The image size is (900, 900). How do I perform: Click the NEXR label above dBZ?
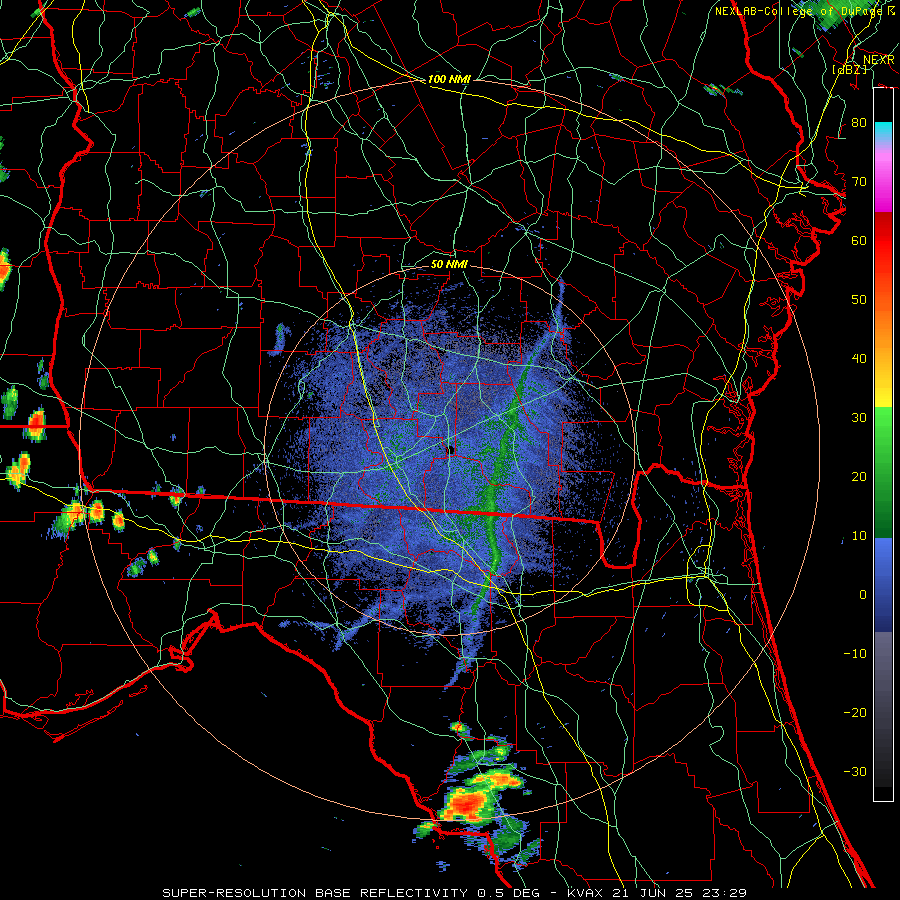point(878,60)
